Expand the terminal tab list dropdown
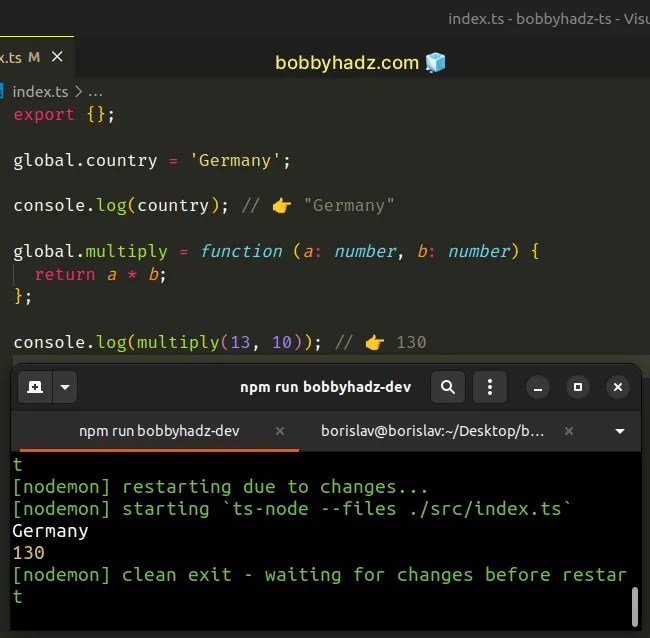This screenshot has height=638, width=650. [620, 431]
